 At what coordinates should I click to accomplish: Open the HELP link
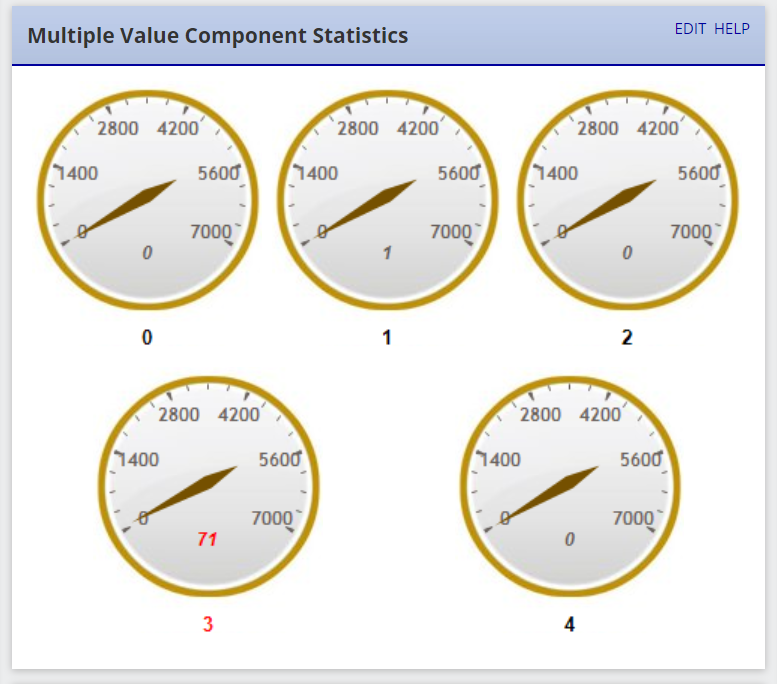(x=731, y=29)
